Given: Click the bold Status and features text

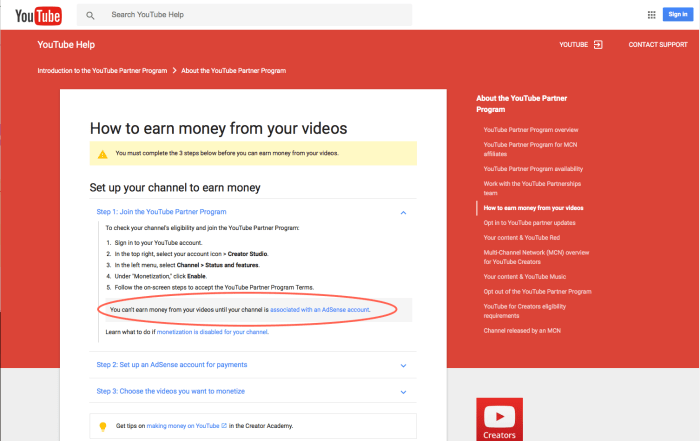Looking at the screenshot, I should tap(232, 265).
